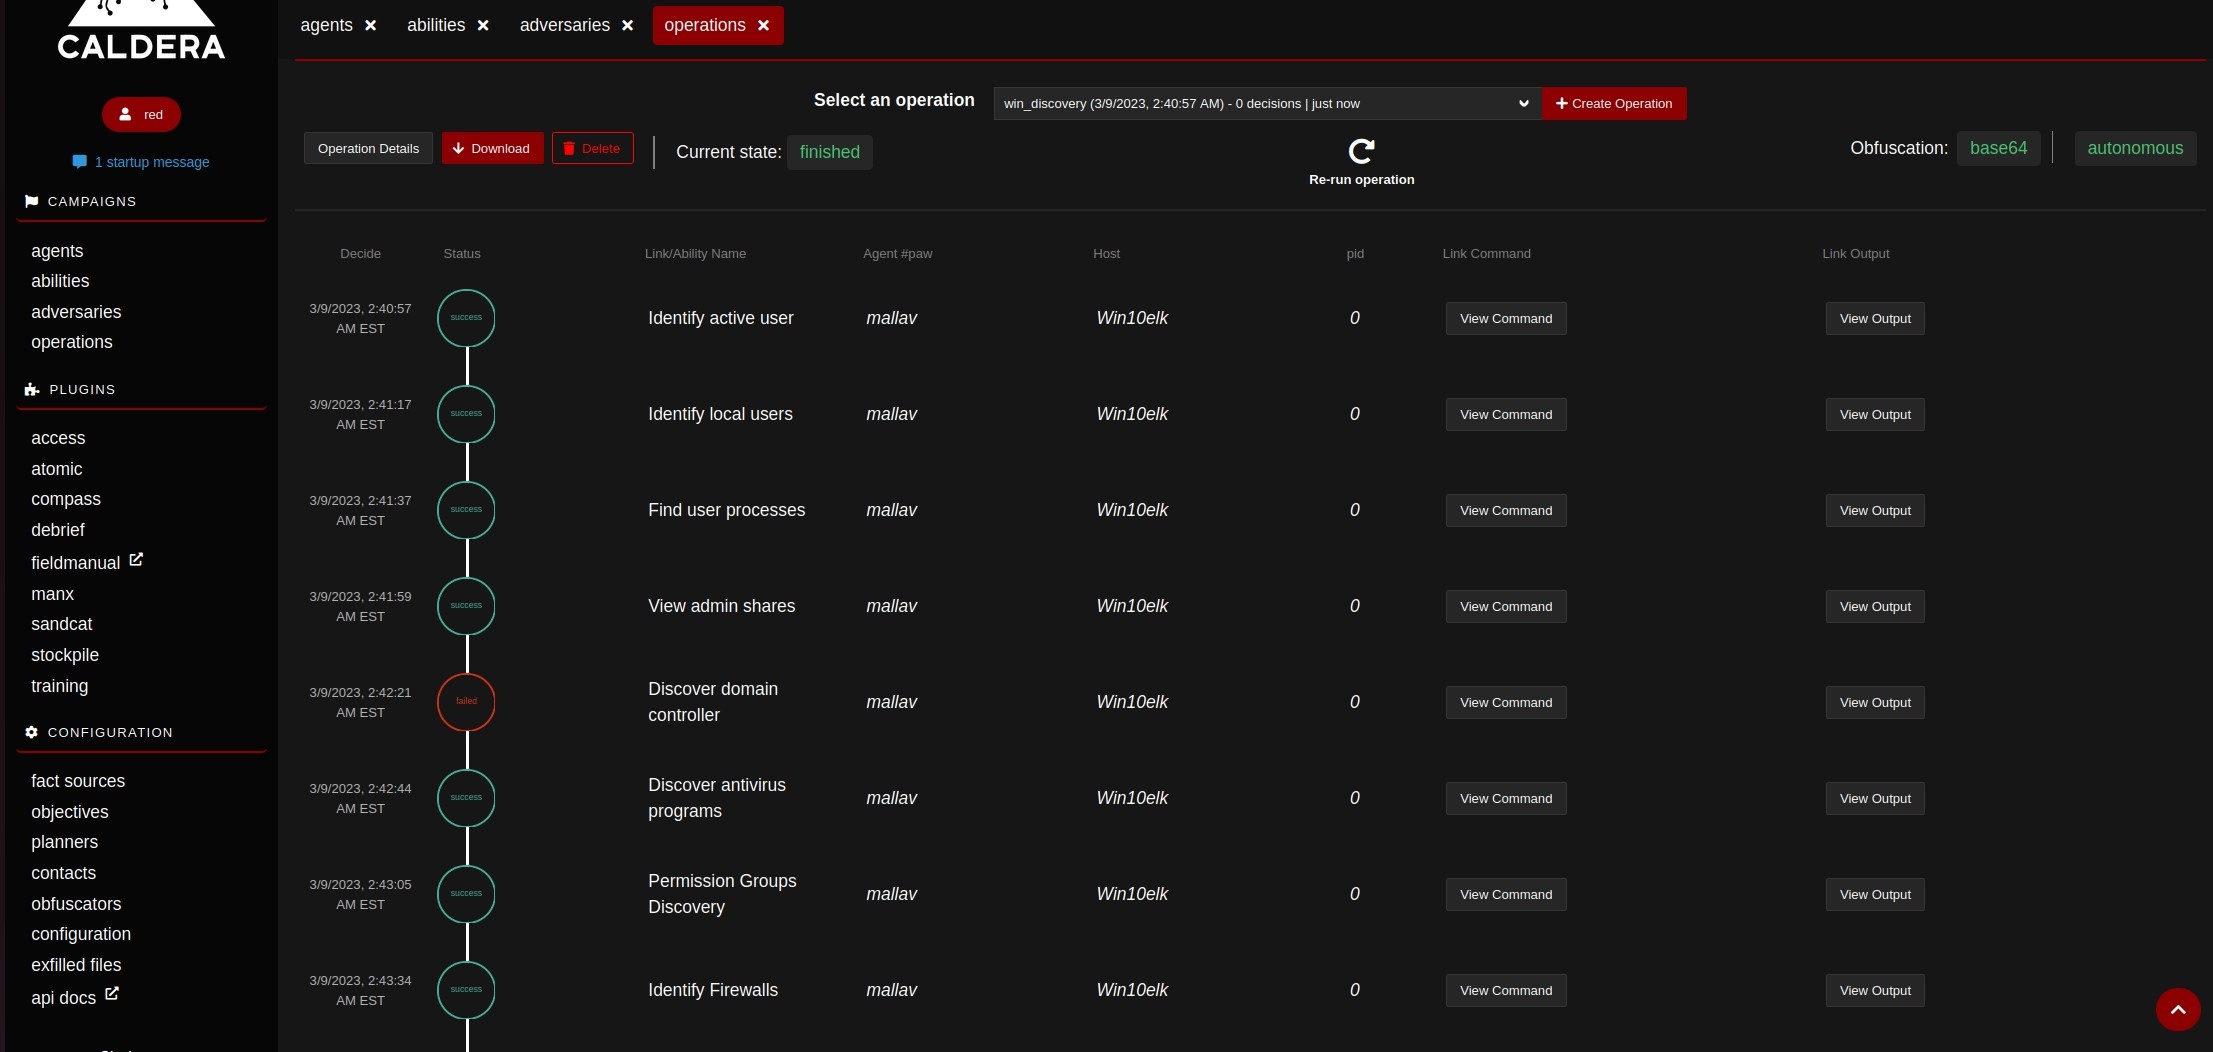View Output for Identify active user
This screenshot has width=2213, height=1052.
click(x=1875, y=319)
